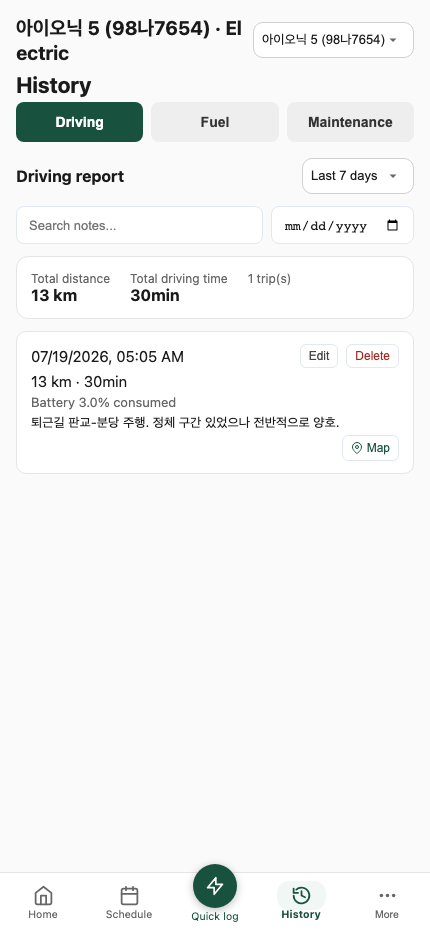This screenshot has width=430, height=932.
Task: Click the Search notes input field
Action: coord(139,225)
